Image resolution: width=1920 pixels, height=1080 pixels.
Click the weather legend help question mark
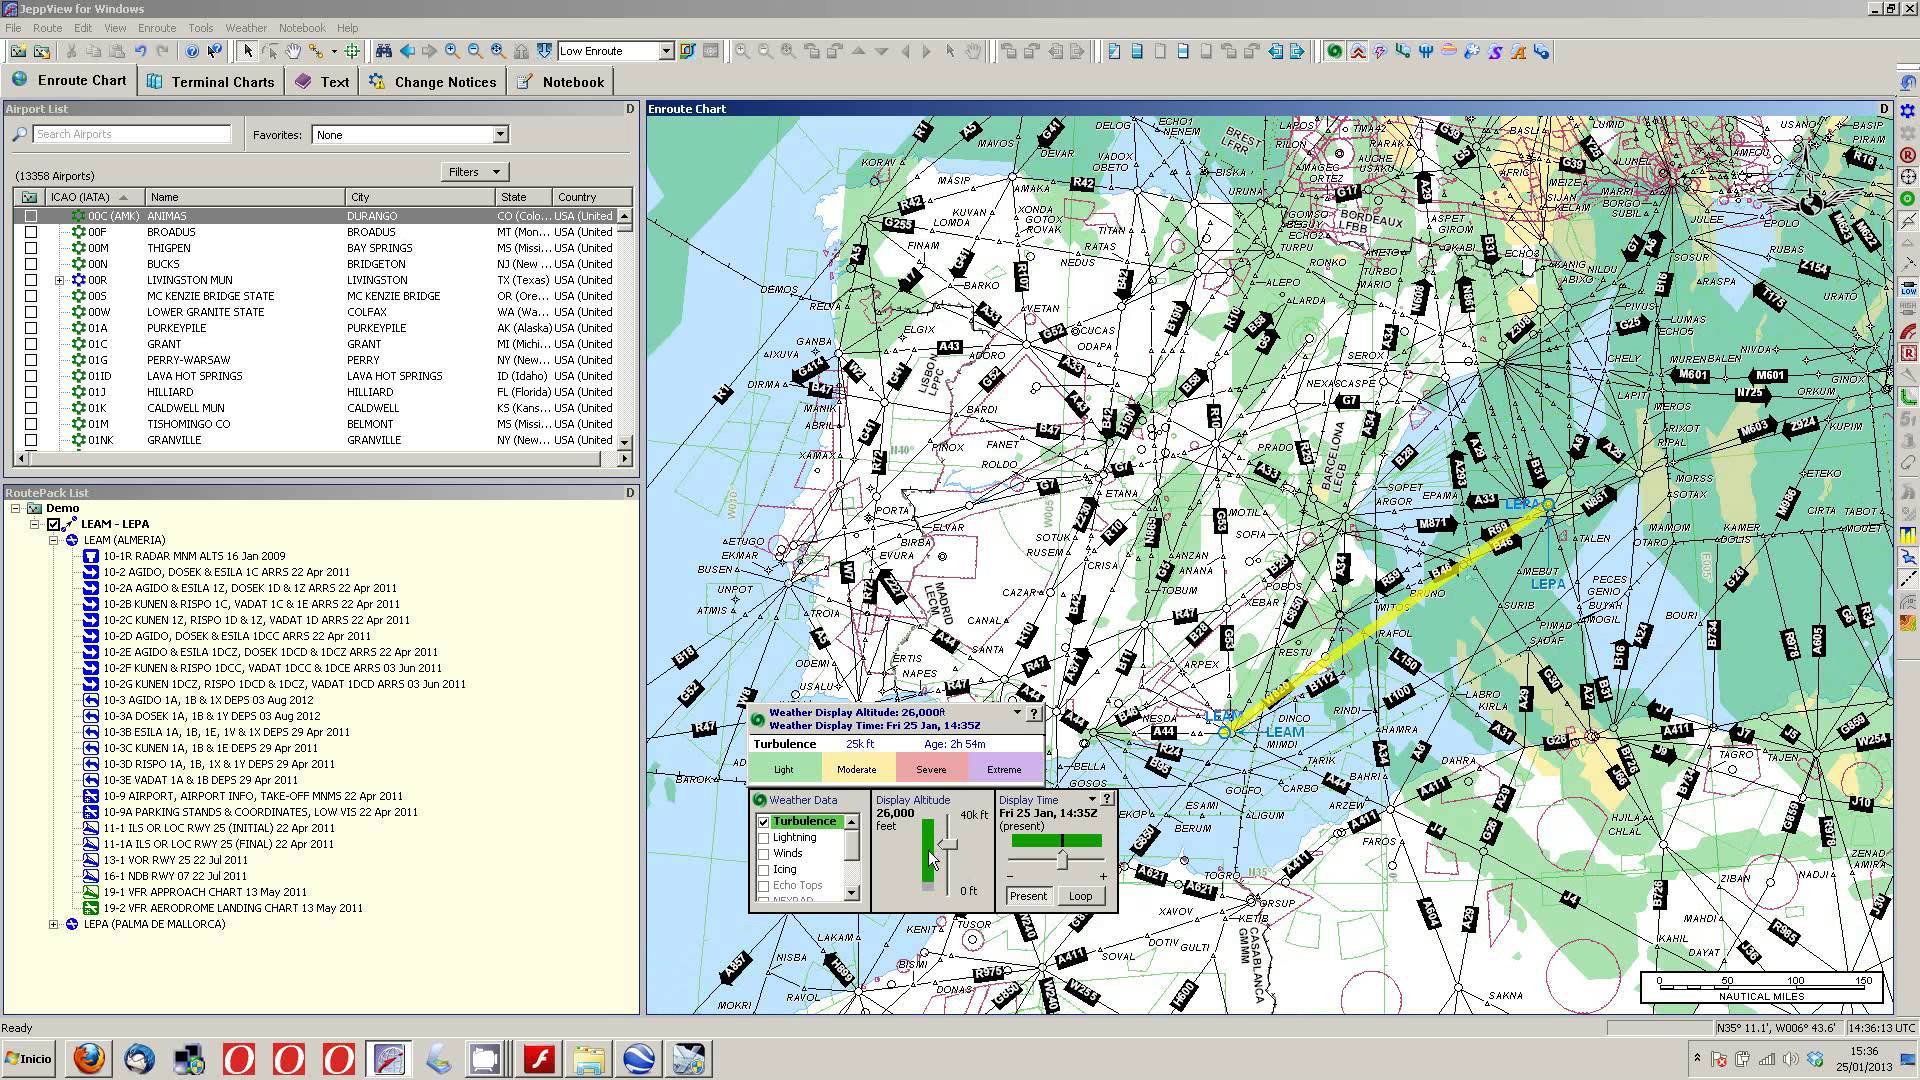point(1034,714)
